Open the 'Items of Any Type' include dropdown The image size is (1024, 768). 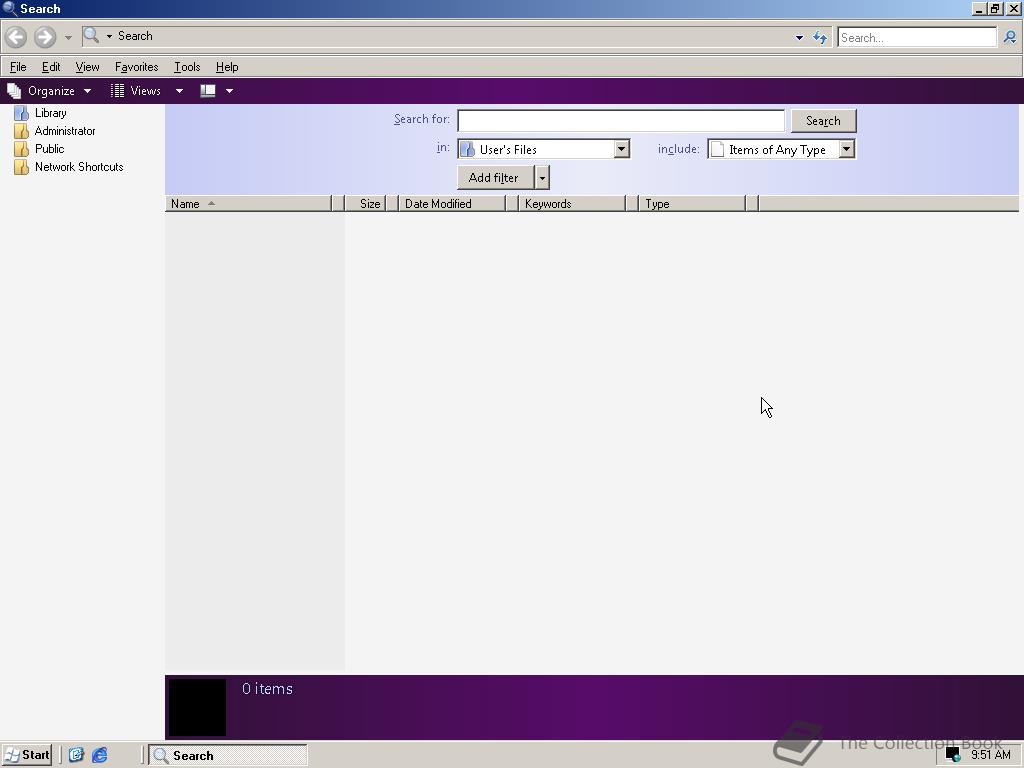pyautogui.click(x=781, y=150)
